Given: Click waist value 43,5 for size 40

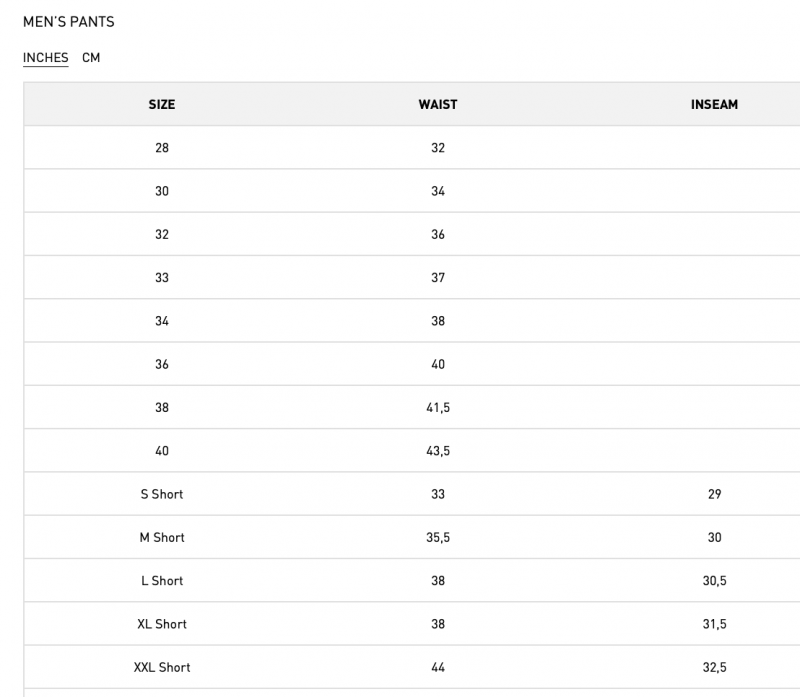Looking at the screenshot, I should tap(438, 451).
